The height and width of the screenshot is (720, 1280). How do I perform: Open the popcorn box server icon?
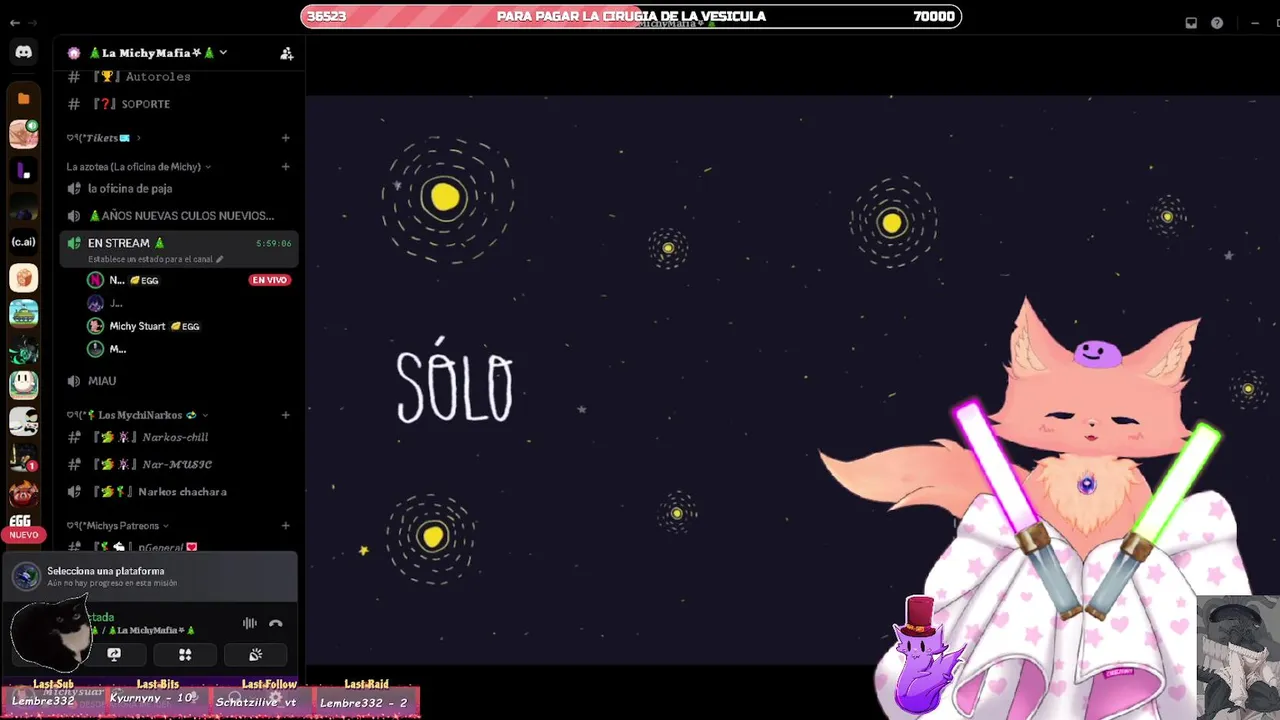point(23,278)
